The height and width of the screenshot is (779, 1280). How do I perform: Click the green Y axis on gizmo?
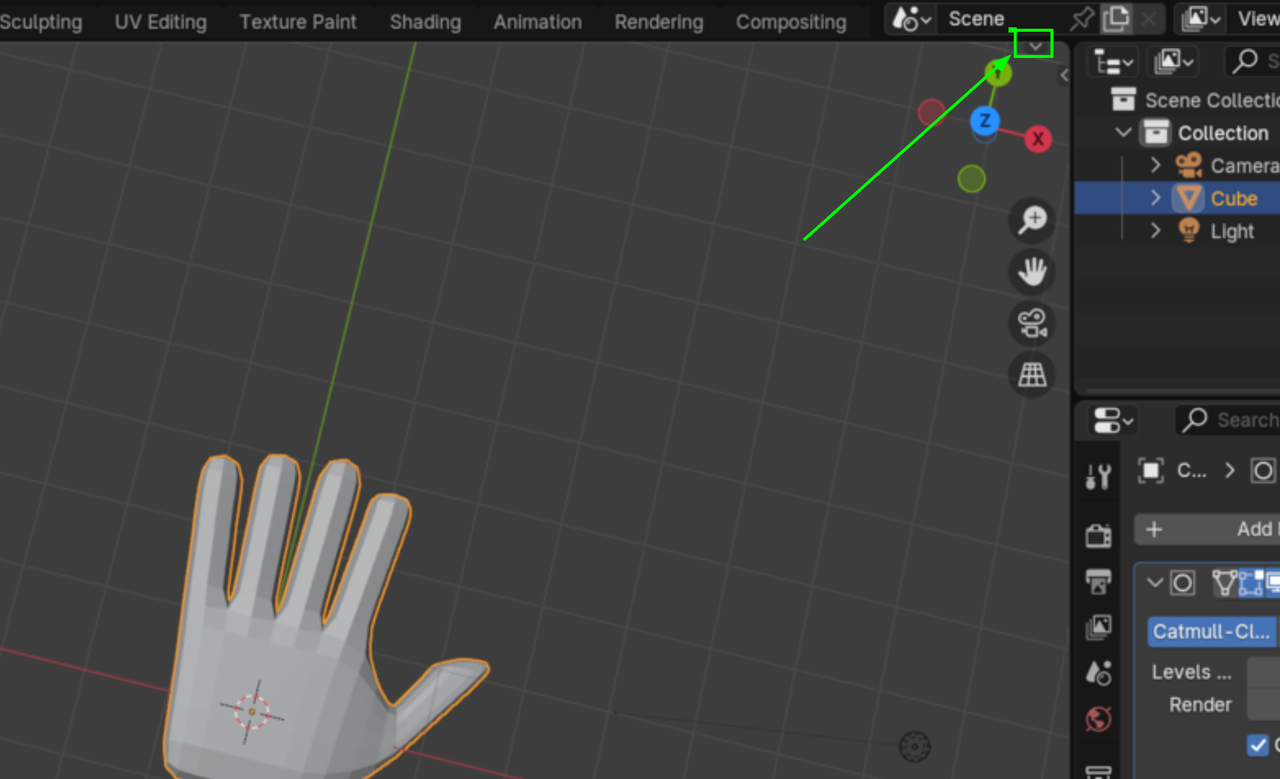[x=998, y=72]
